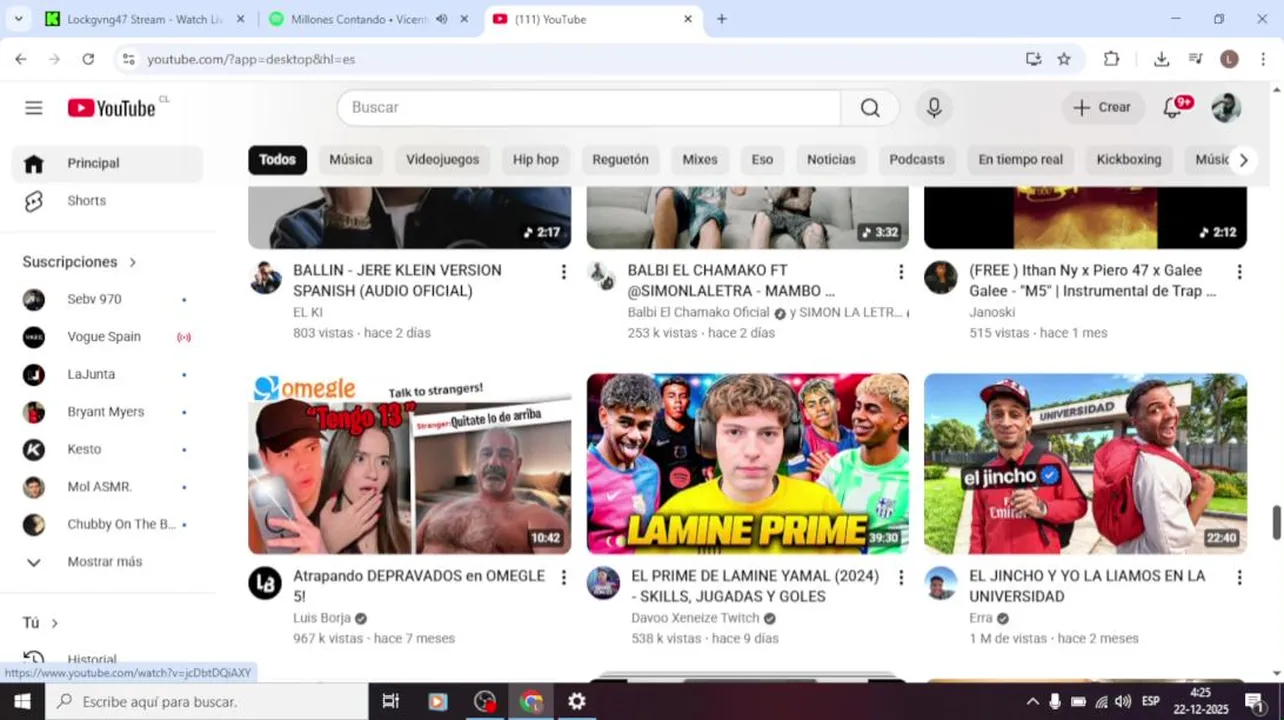This screenshot has width=1284, height=720.
Task: Open Luis Borja channel avatar
Action: [x=265, y=583]
